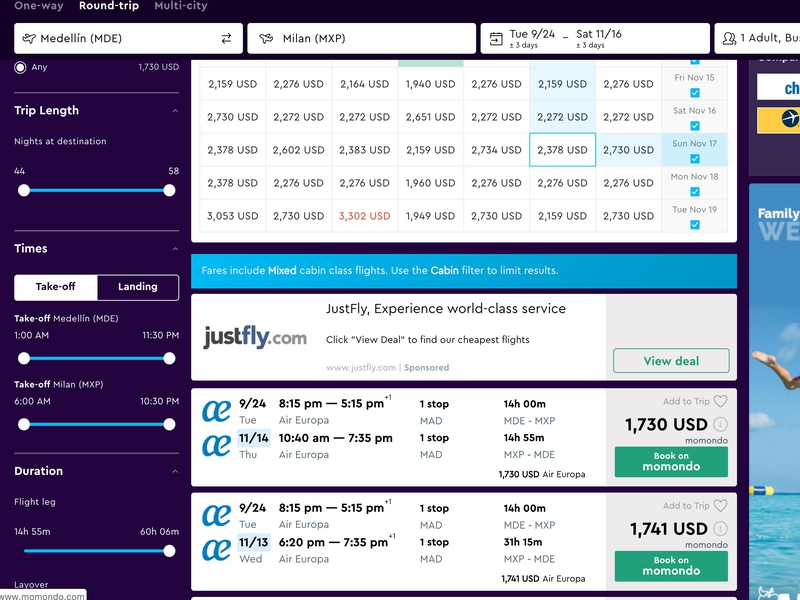Select the 3,053 USD fare on Tue Nov 19
Viewport: 800px width, 600px height.
click(x=233, y=216)
